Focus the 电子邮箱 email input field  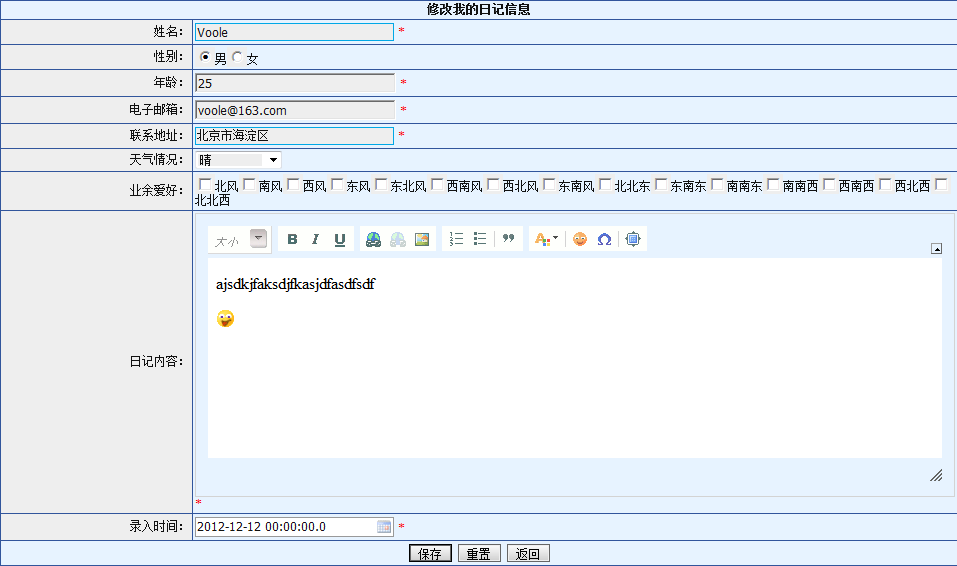coord(295,110)
